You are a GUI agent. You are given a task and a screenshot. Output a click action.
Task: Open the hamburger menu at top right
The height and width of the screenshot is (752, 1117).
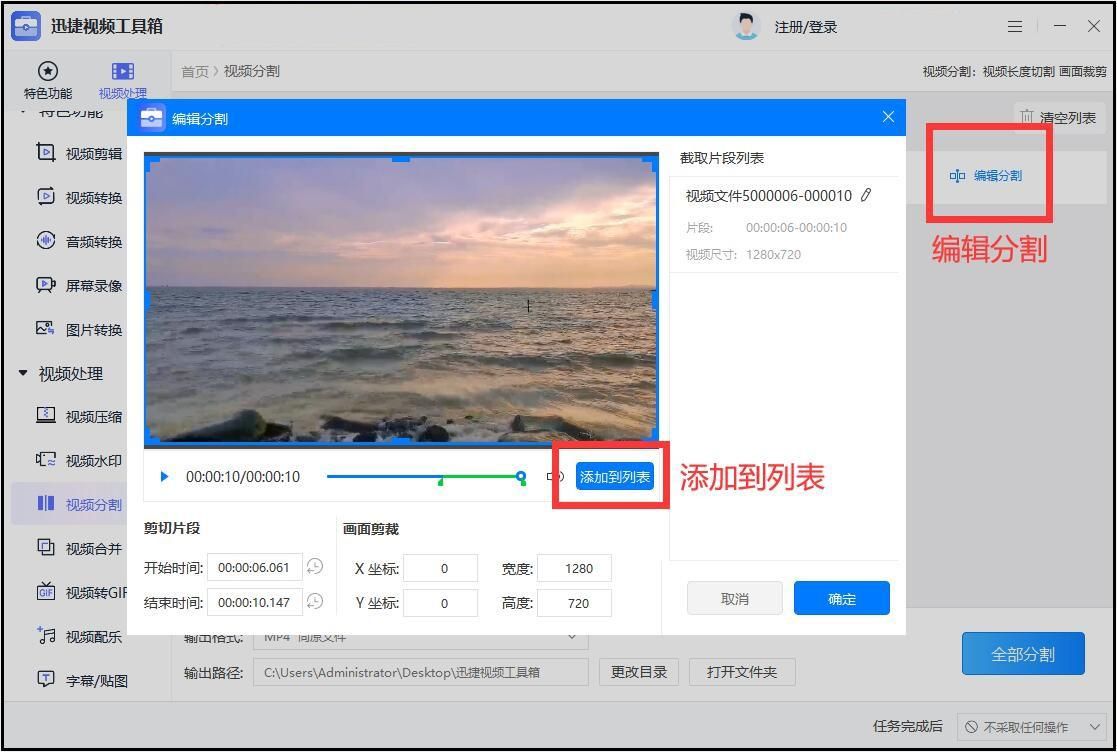(1014, 26)
